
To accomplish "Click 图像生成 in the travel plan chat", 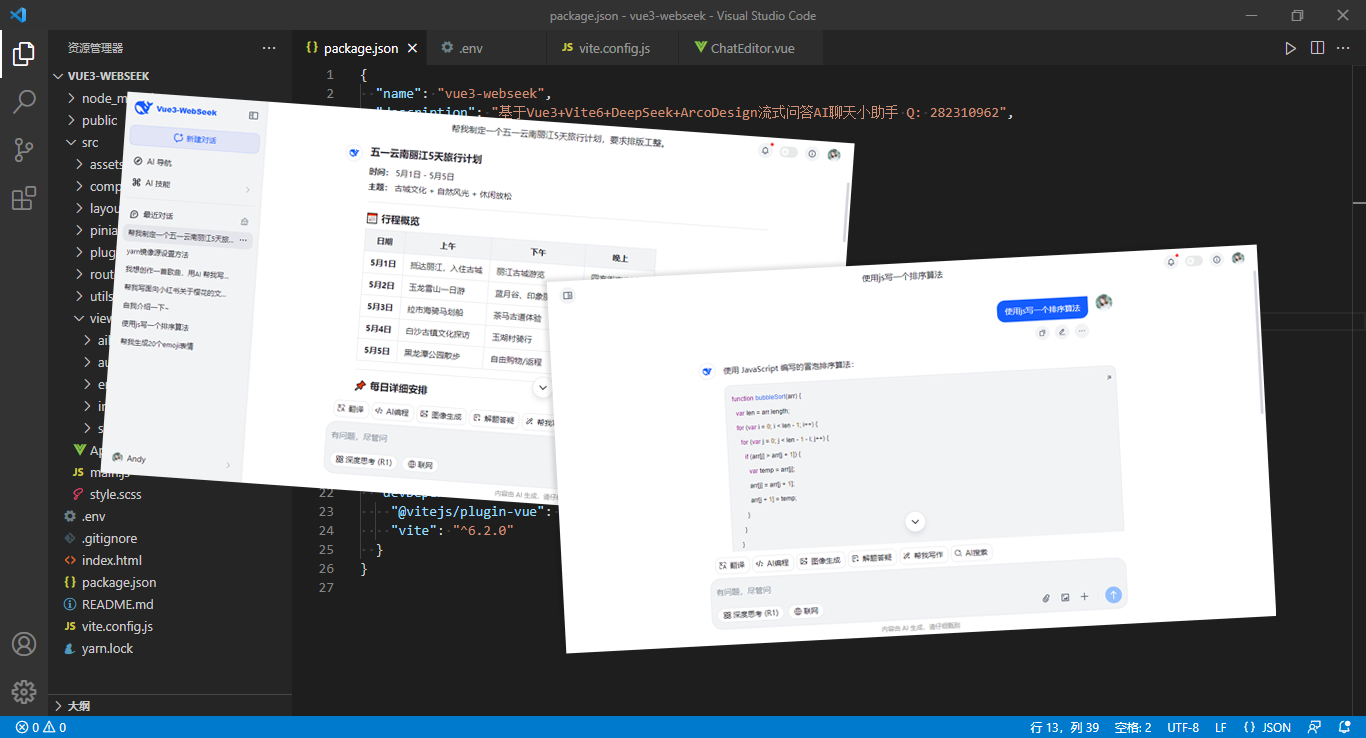I will (x=441, y=415).
